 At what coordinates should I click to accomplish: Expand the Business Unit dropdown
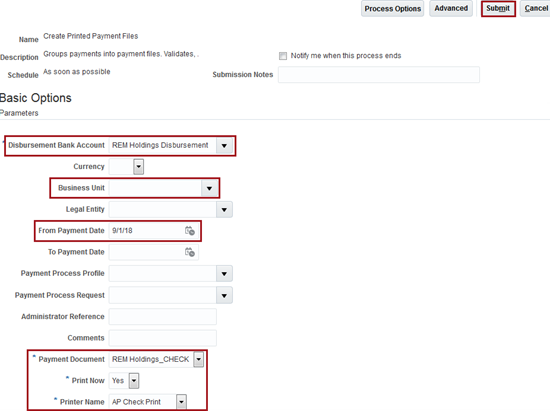click(209, 188)
